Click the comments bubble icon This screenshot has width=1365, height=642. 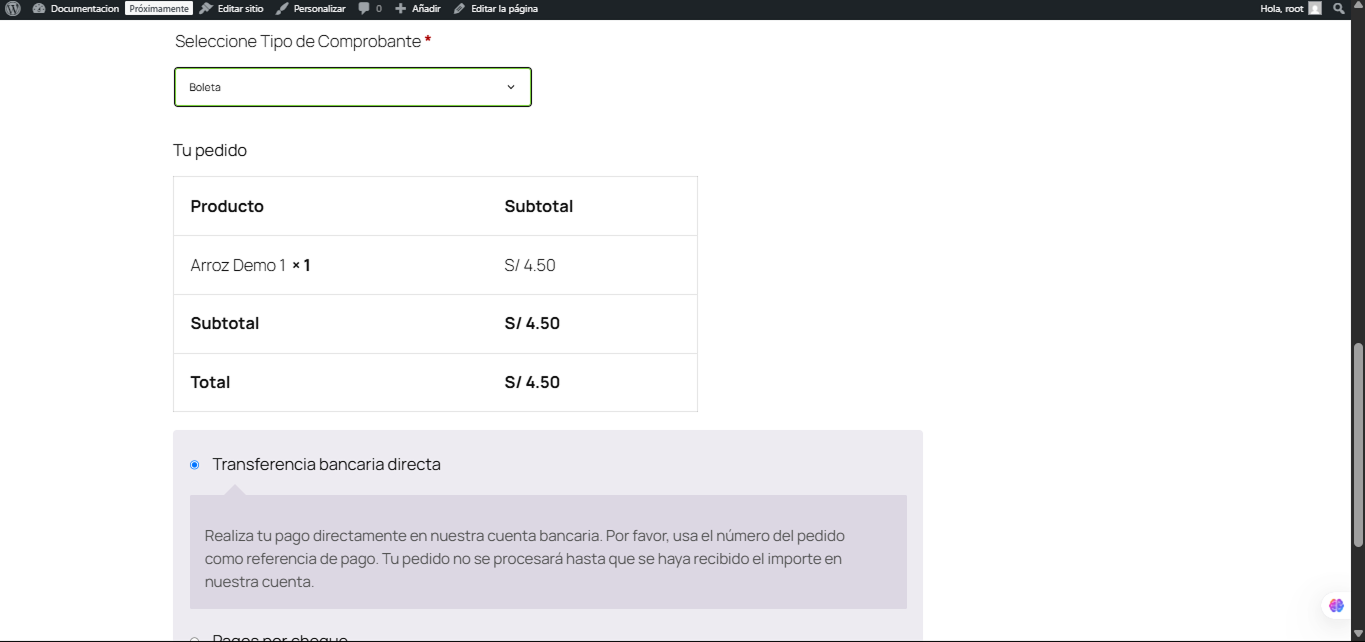tap(364, 8)
